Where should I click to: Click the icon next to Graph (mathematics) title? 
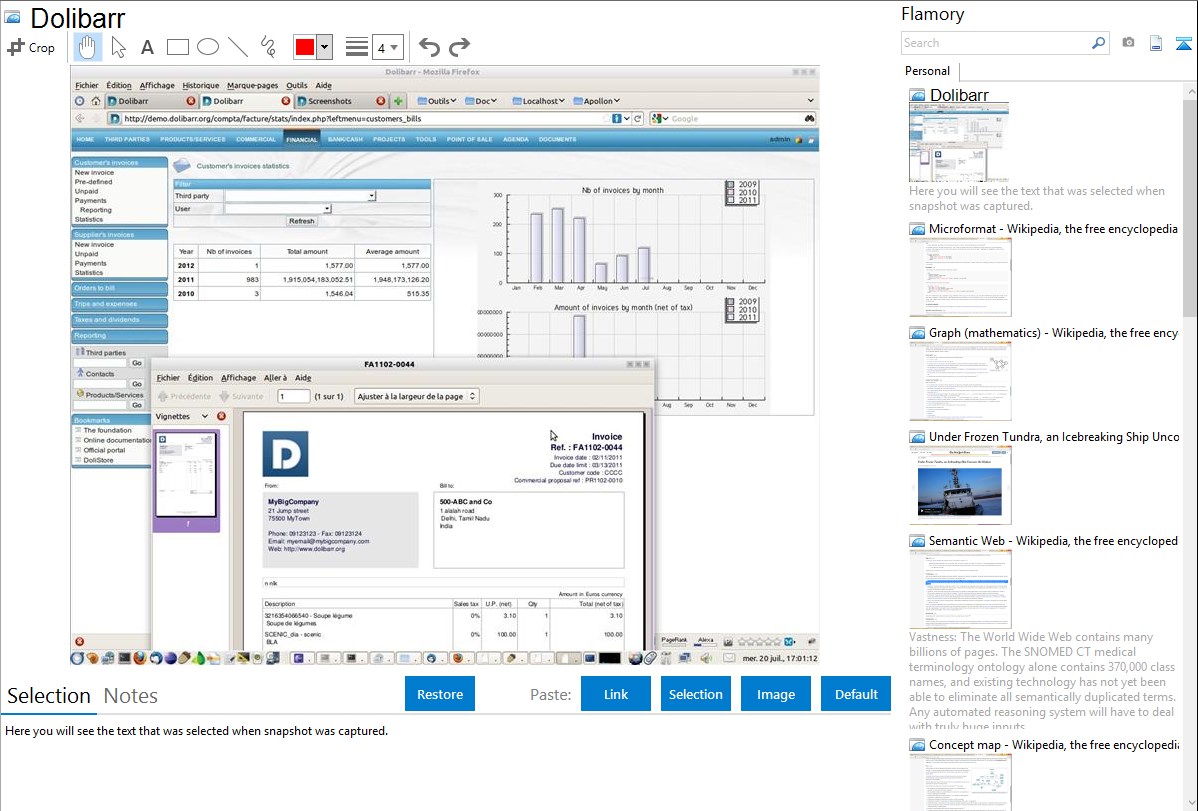point(917,333)
